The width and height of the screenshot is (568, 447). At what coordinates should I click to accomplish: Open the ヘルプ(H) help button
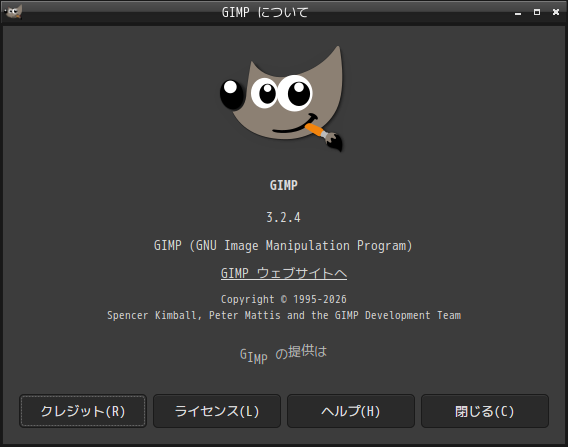(x=351, y=411)
